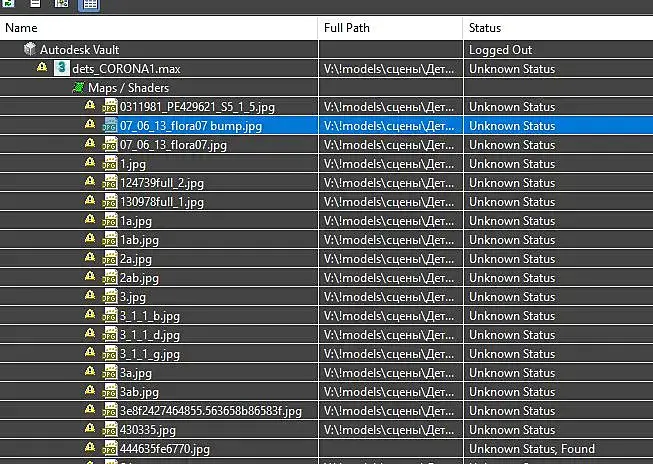
Task: Click the Full Path cell of 130978full_1.jpg
Action: tap(390, 202)
